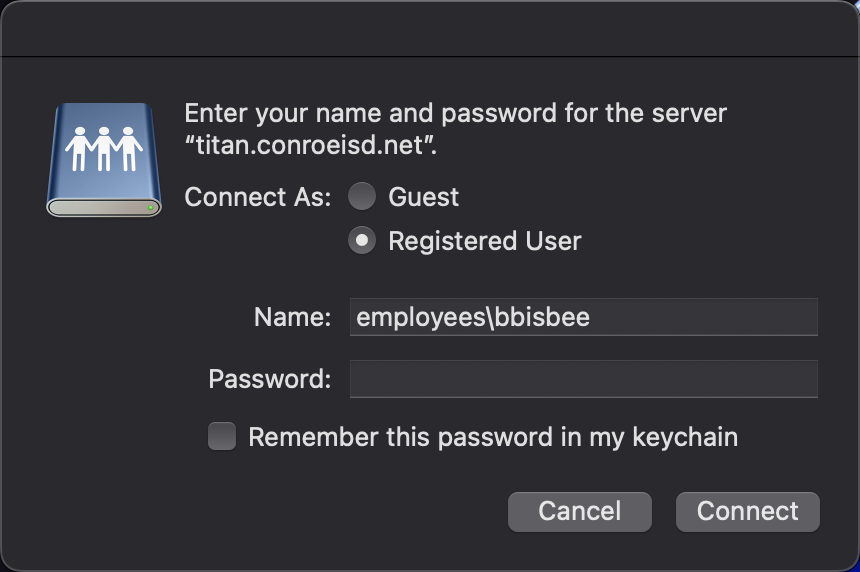Image resolution: width=860 pixels, height=572 pixels.
Task: Click the people figures on server icon
Action: click(x=104, y=149)
